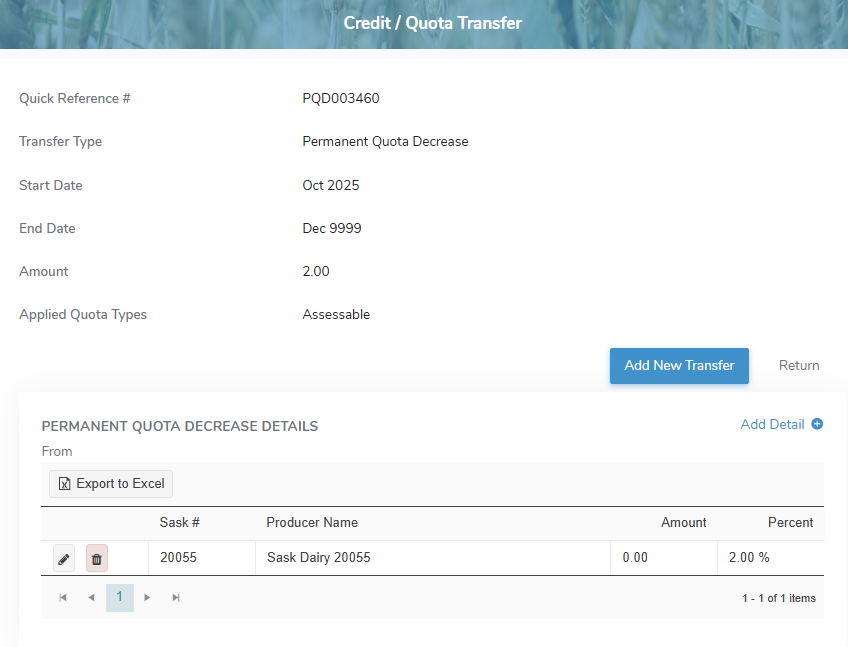Click the Return link
Screen dimensions: 848x647
pyautogui.click(x=799, y=366)
